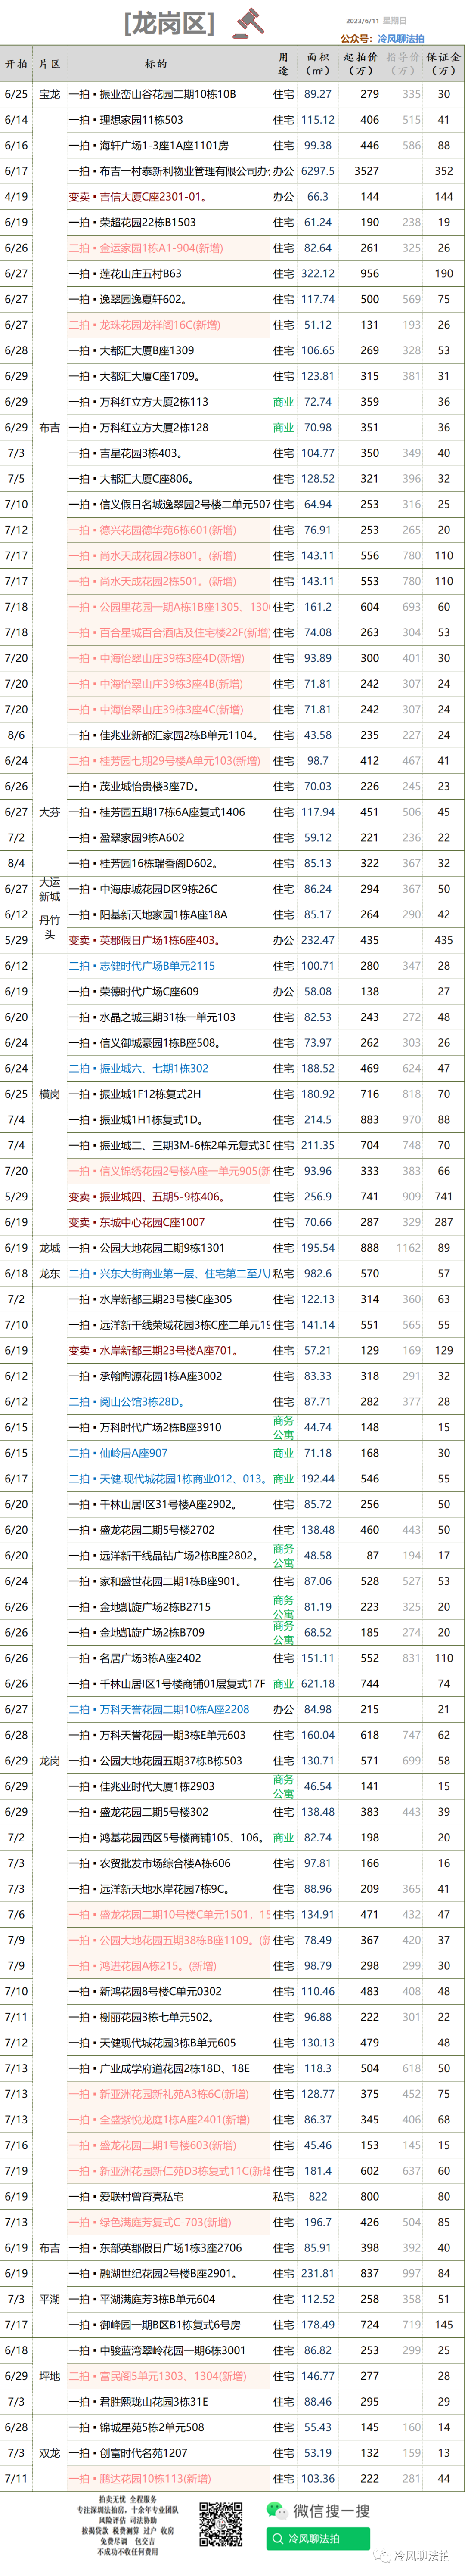Click row 爱联村曾育亮私宅
The height and width of the screenshot is (2576, 465).
click(x=232, y=2197)
